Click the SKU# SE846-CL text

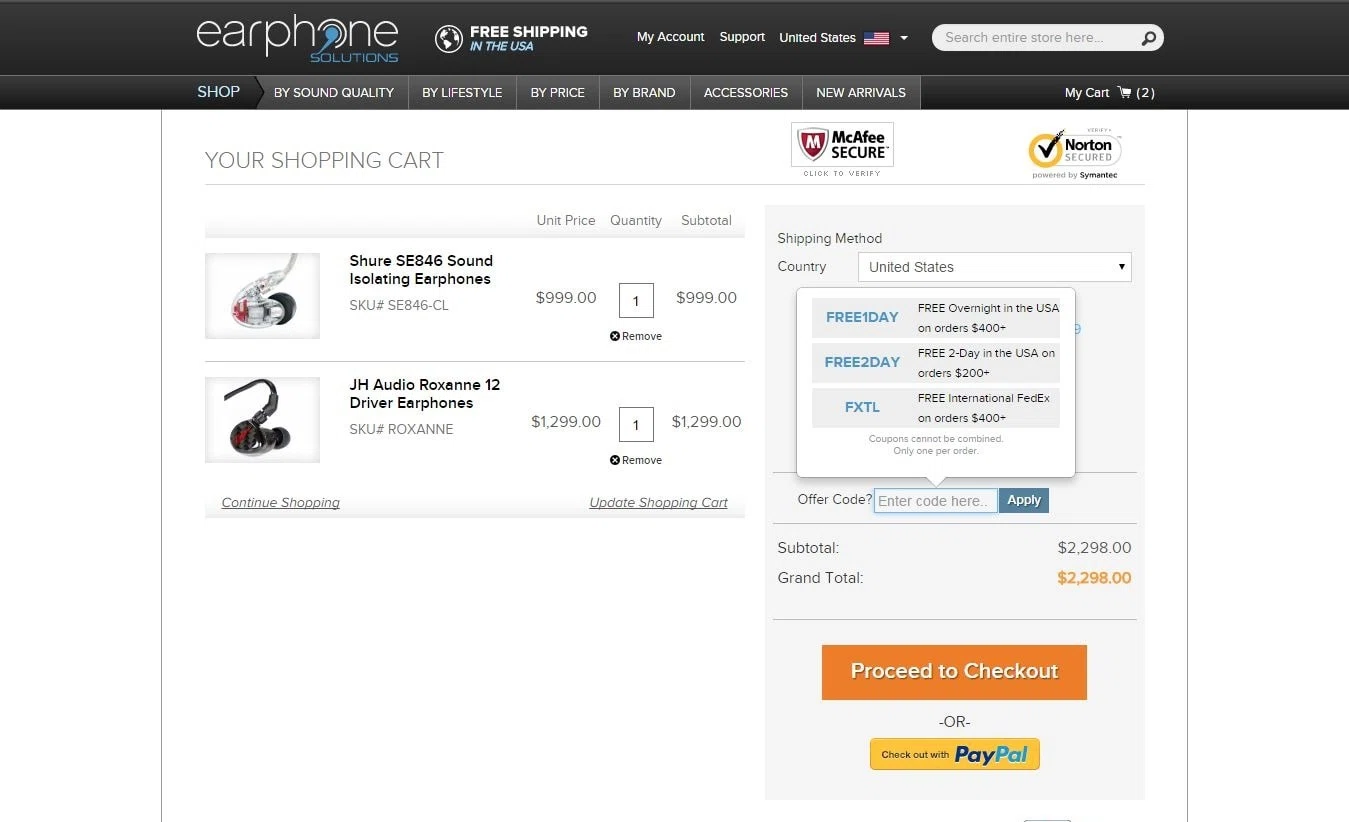click(x=399, y=305)
